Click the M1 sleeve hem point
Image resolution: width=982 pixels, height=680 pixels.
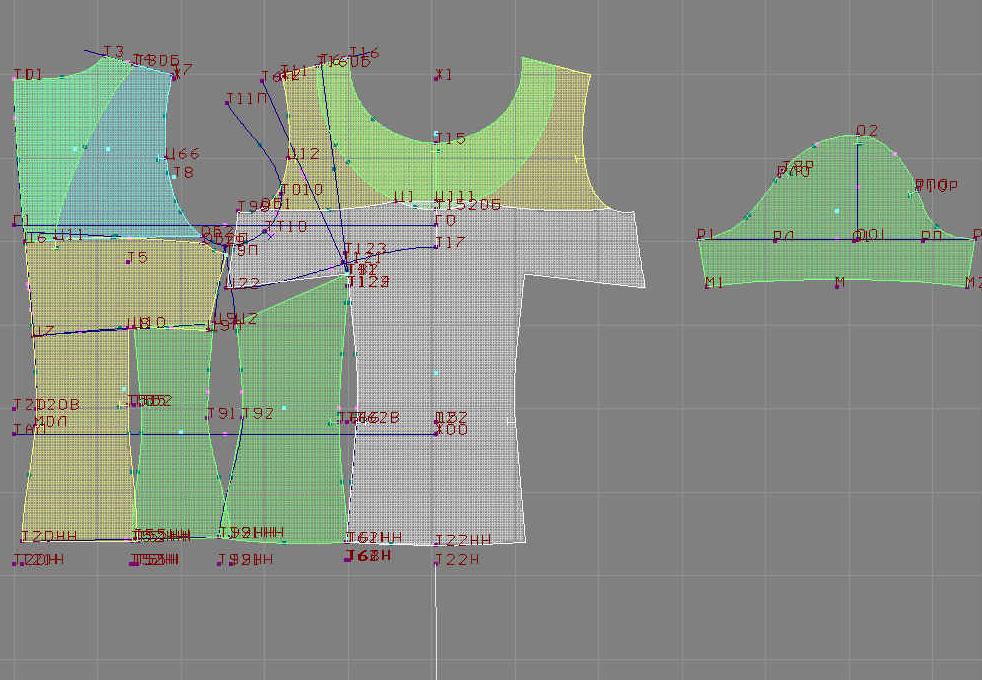point(714,282)
